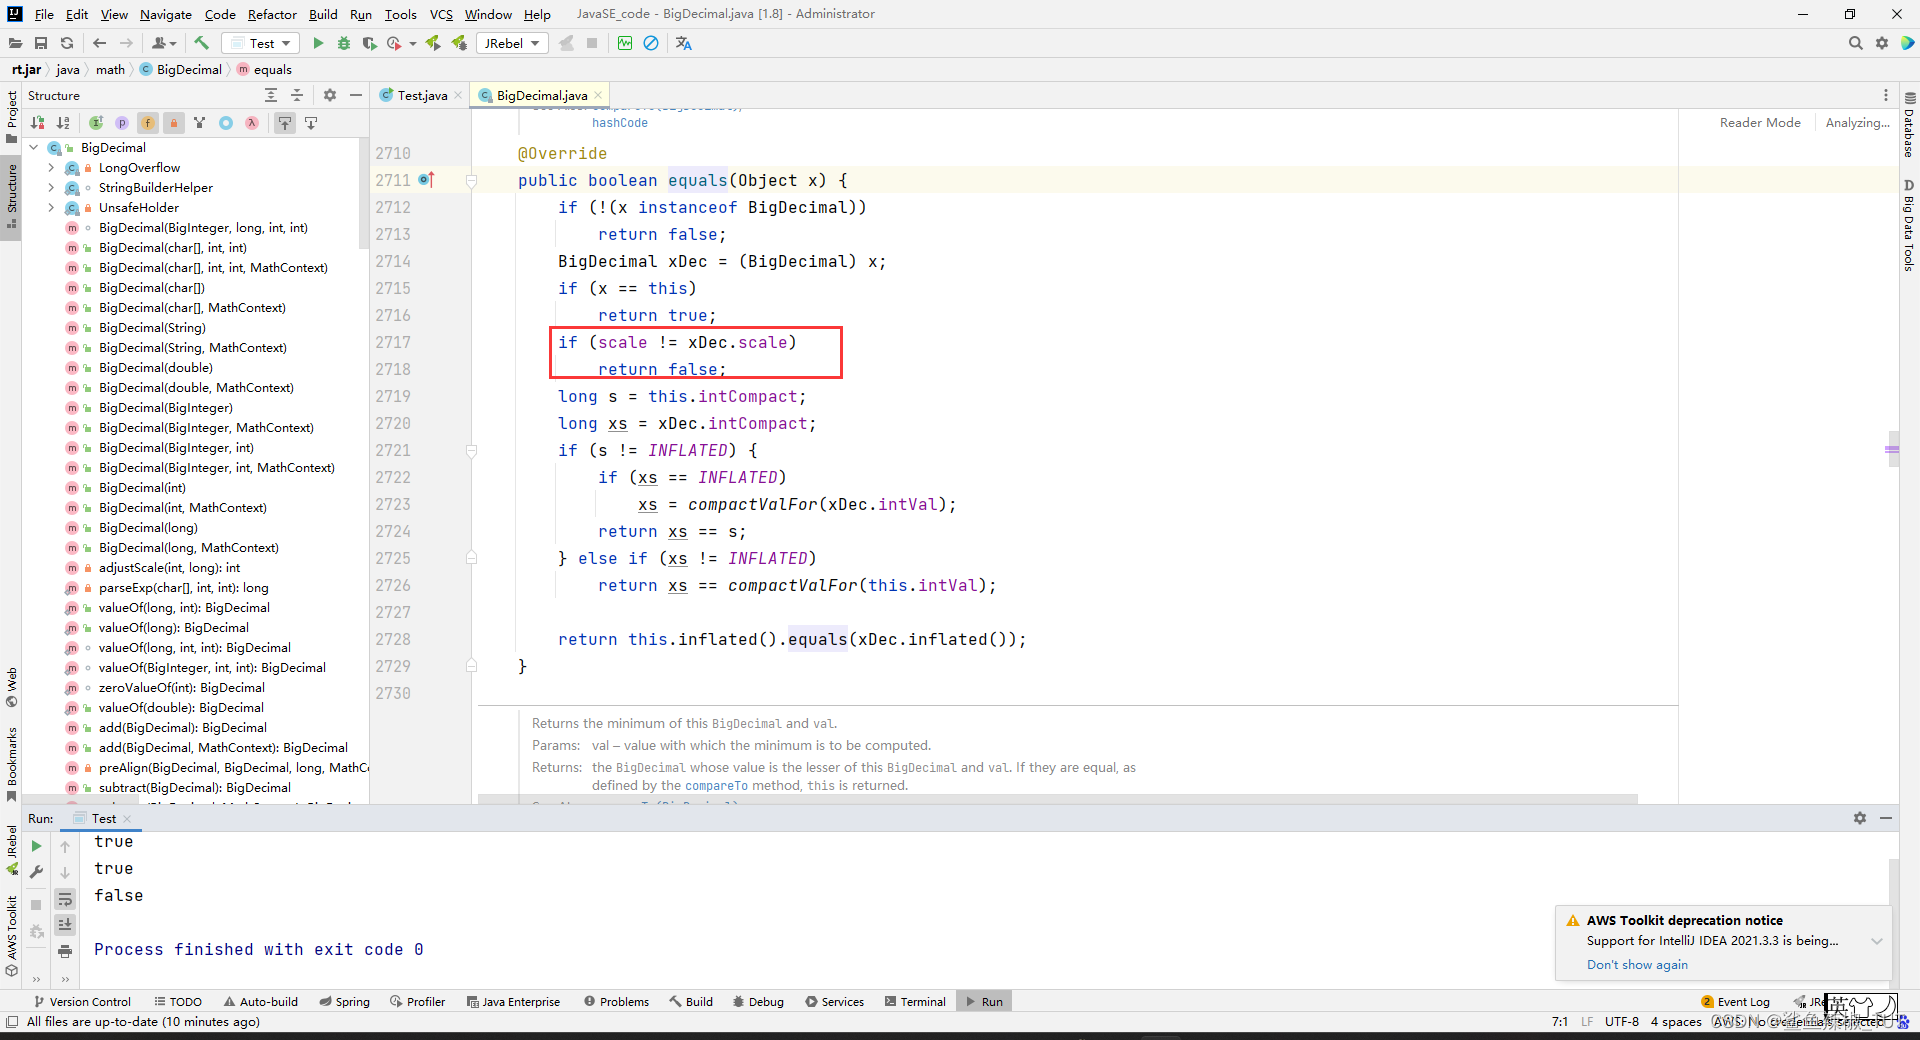Viewport: 1920px width, 1040px height.
Task: Hide the Structure tool window
Action: [x=356, y=95]
